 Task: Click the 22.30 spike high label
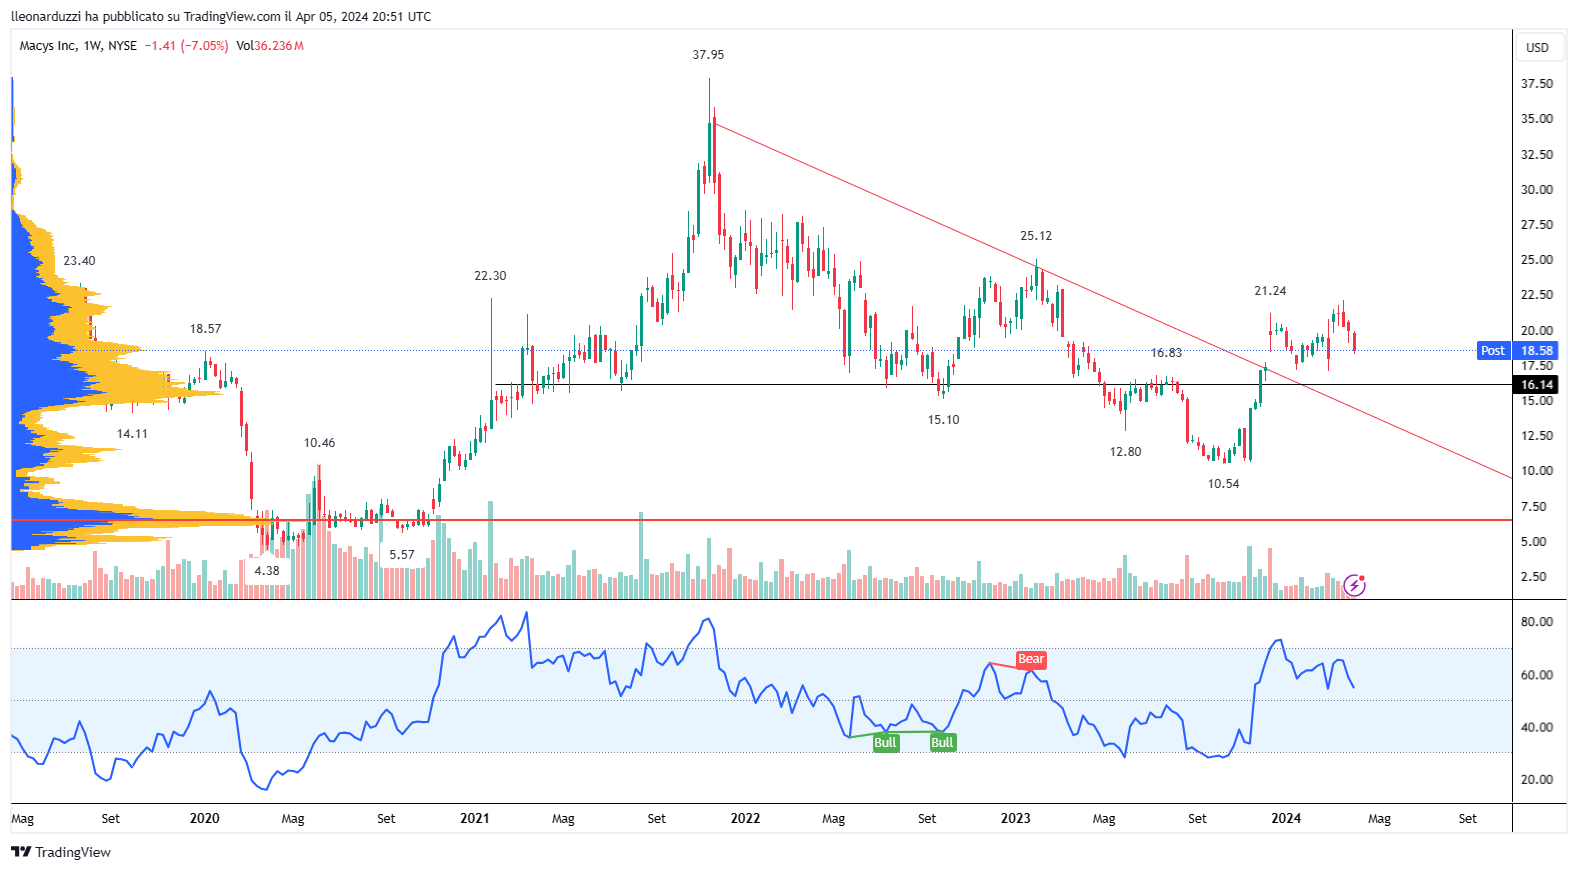click(490, 276)
